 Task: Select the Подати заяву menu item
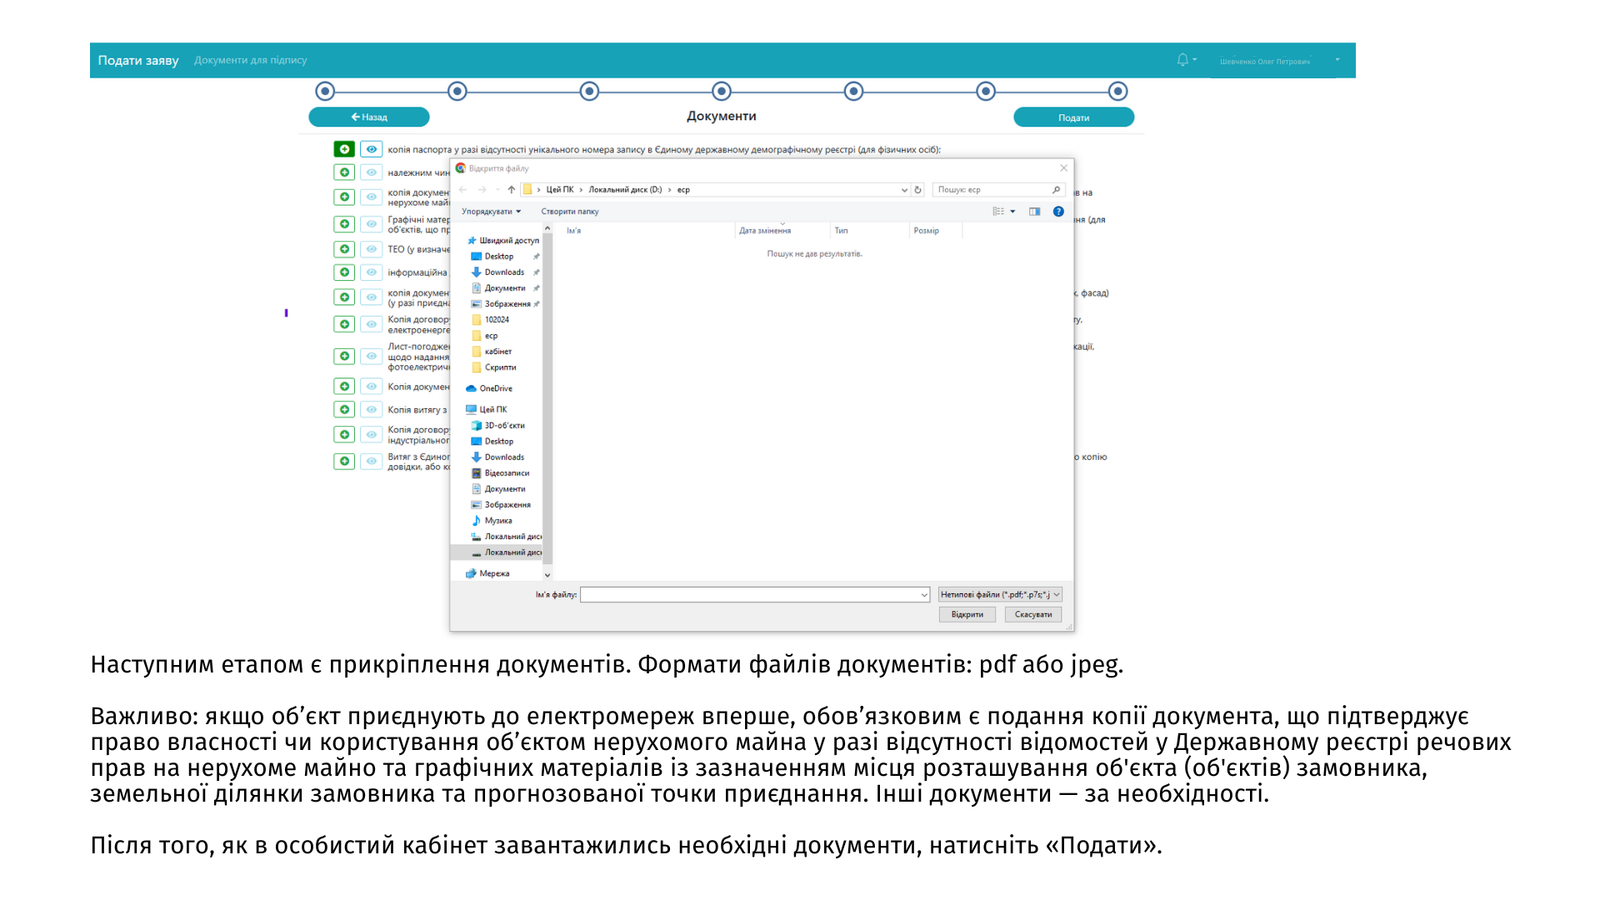pos(138,61)
